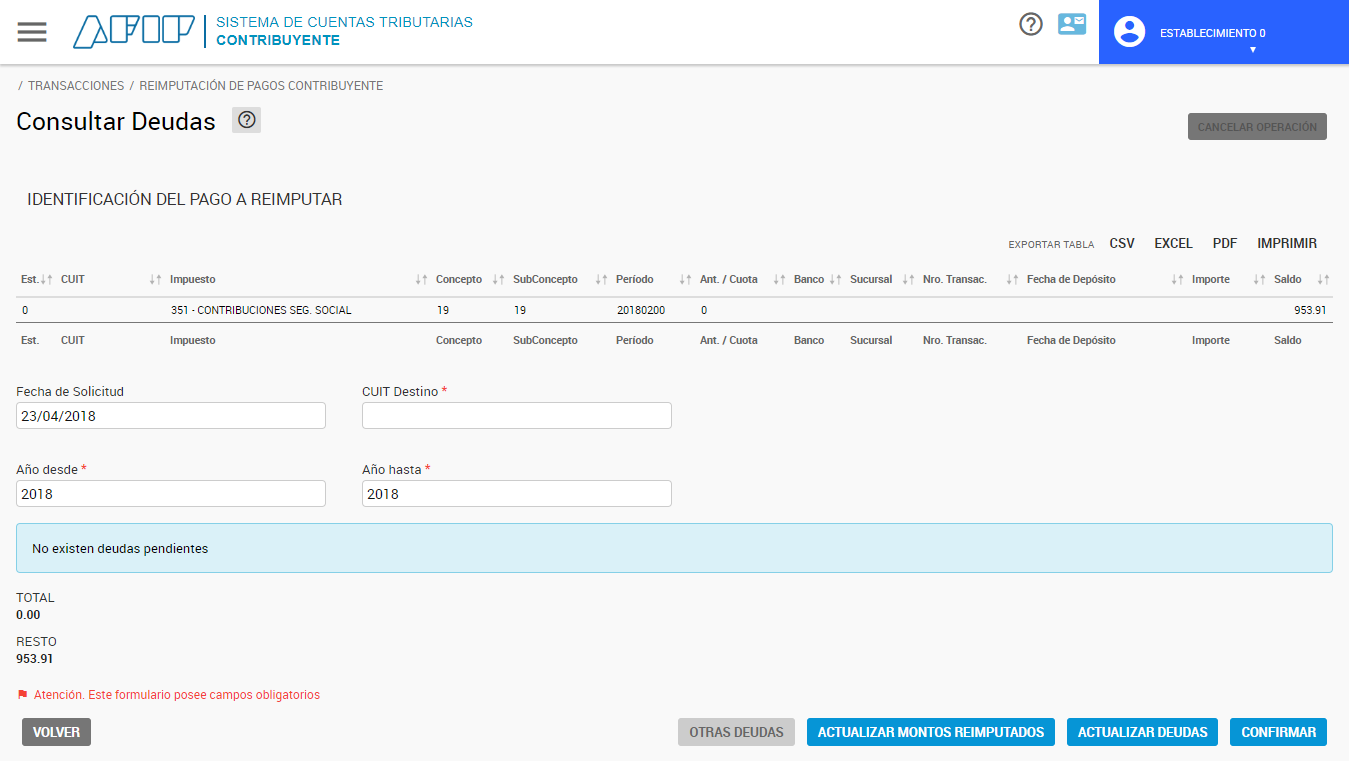
Task: Confirm the operation with Confirmar
Action: [1278, 732]
